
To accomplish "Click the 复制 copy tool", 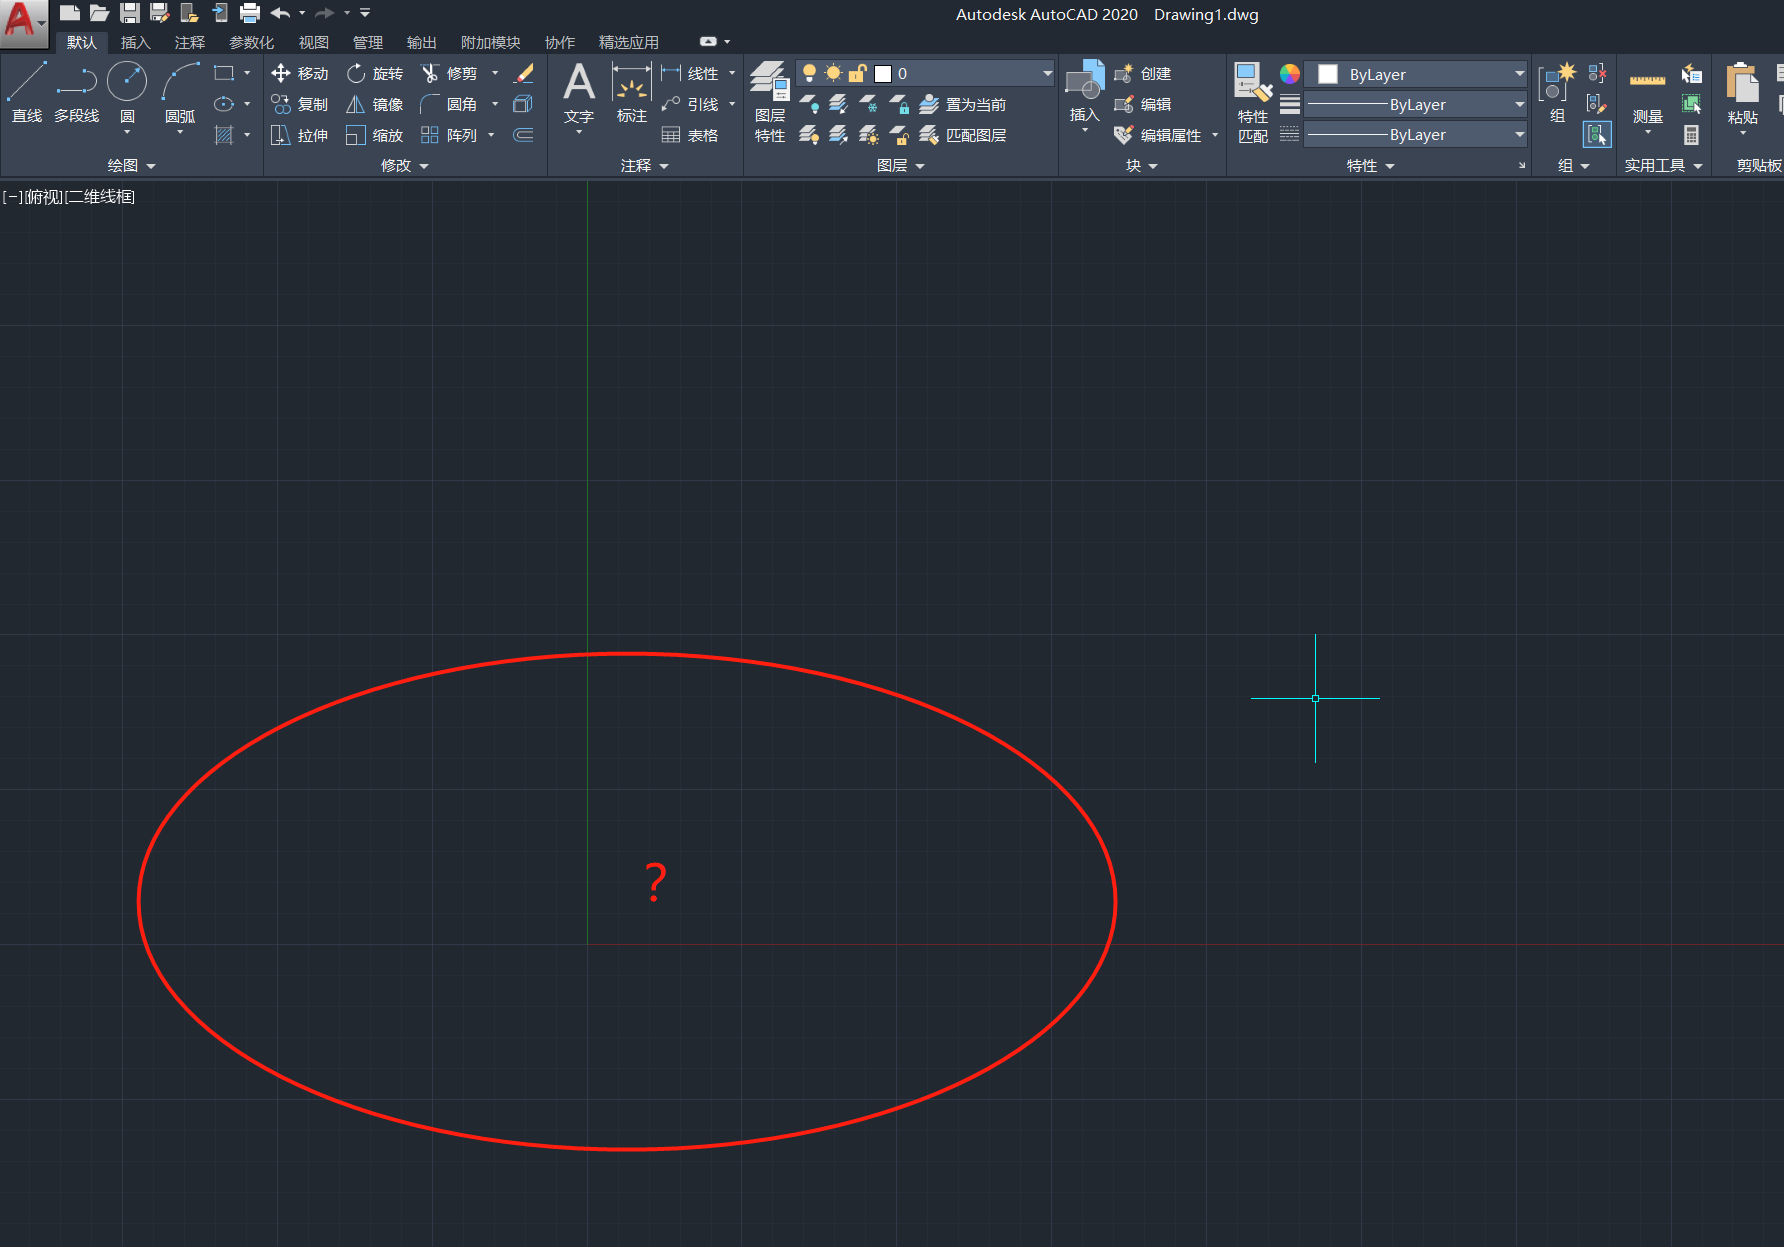I will (300, 104).
